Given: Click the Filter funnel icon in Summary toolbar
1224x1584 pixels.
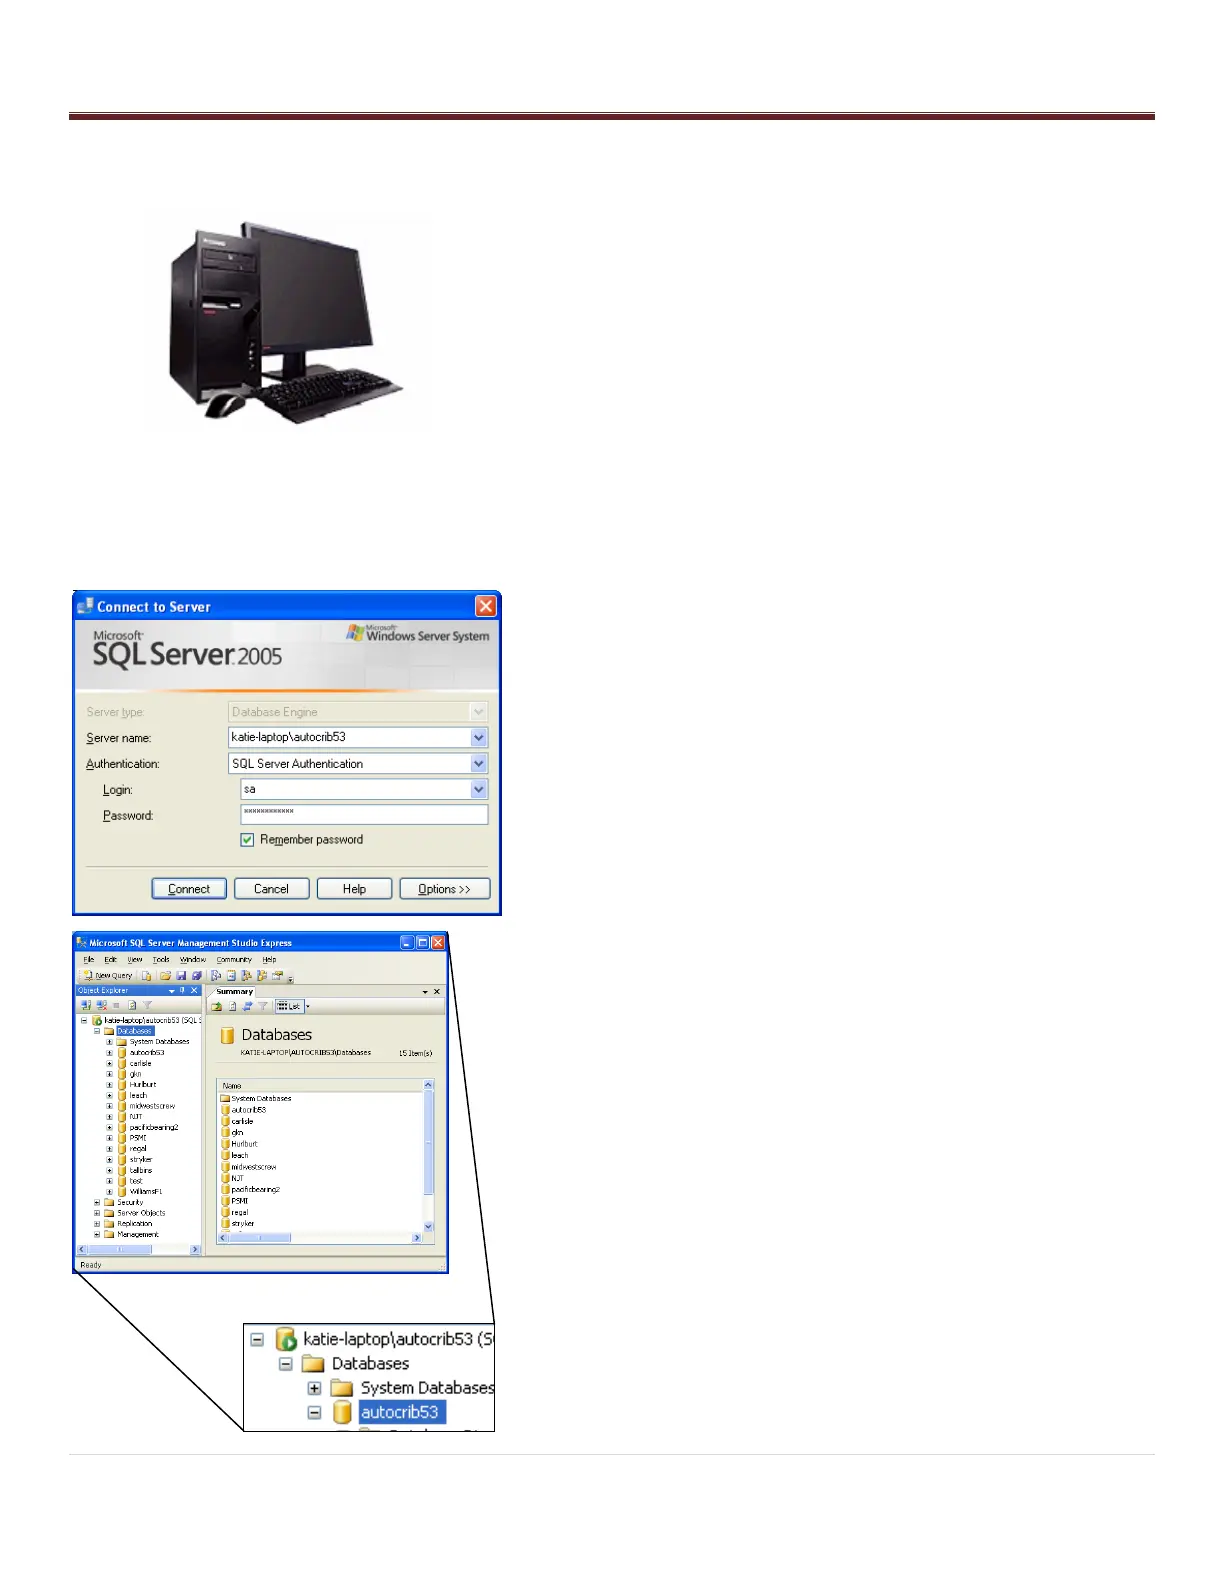Looking at the screenshot, I should [263, 1006].
